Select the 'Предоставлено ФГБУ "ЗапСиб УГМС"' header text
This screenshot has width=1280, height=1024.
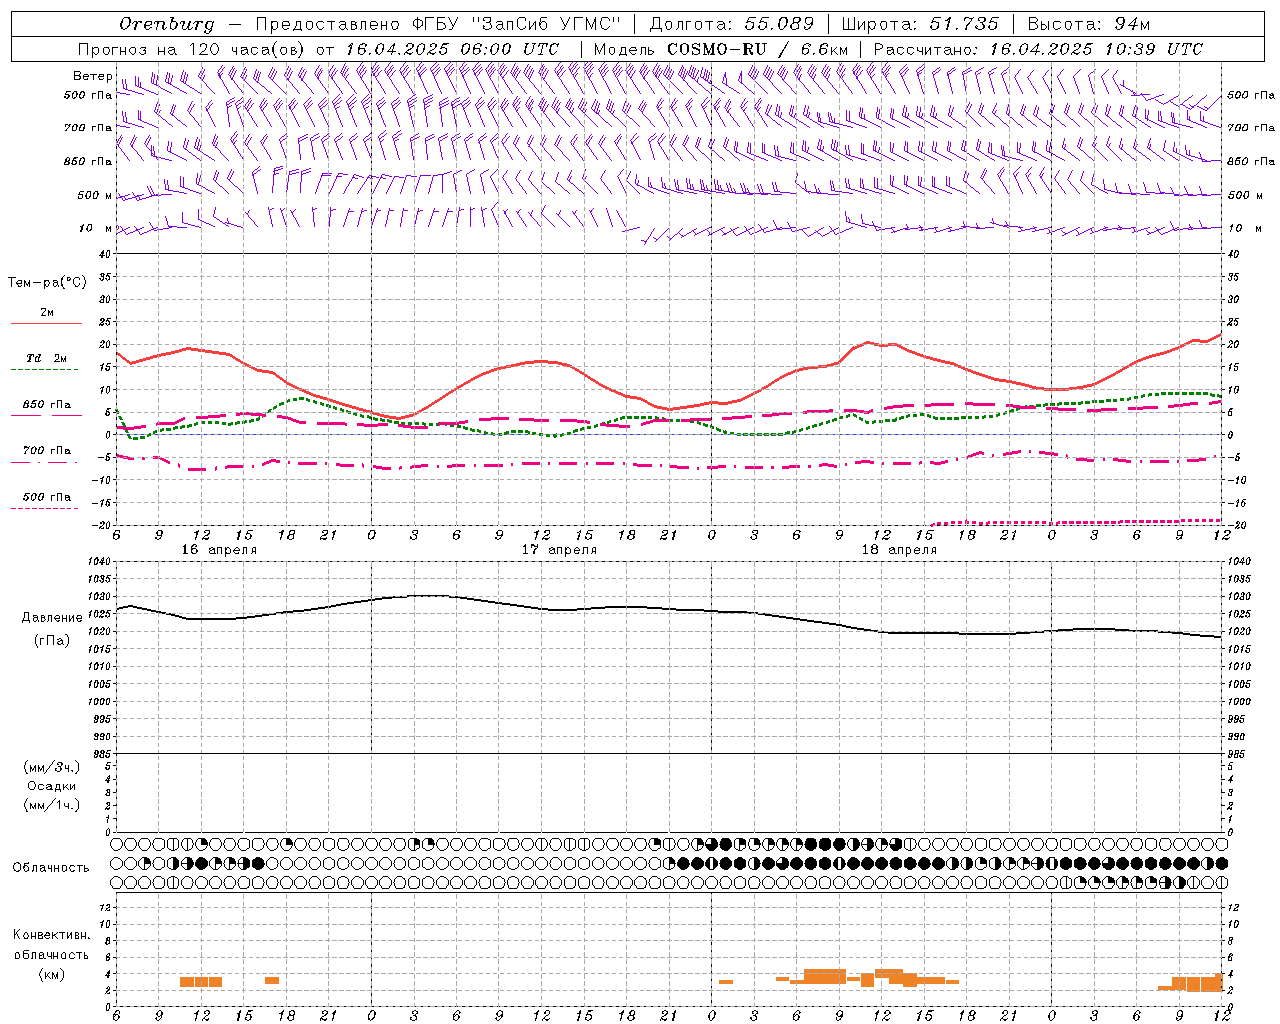pos(438,24)
